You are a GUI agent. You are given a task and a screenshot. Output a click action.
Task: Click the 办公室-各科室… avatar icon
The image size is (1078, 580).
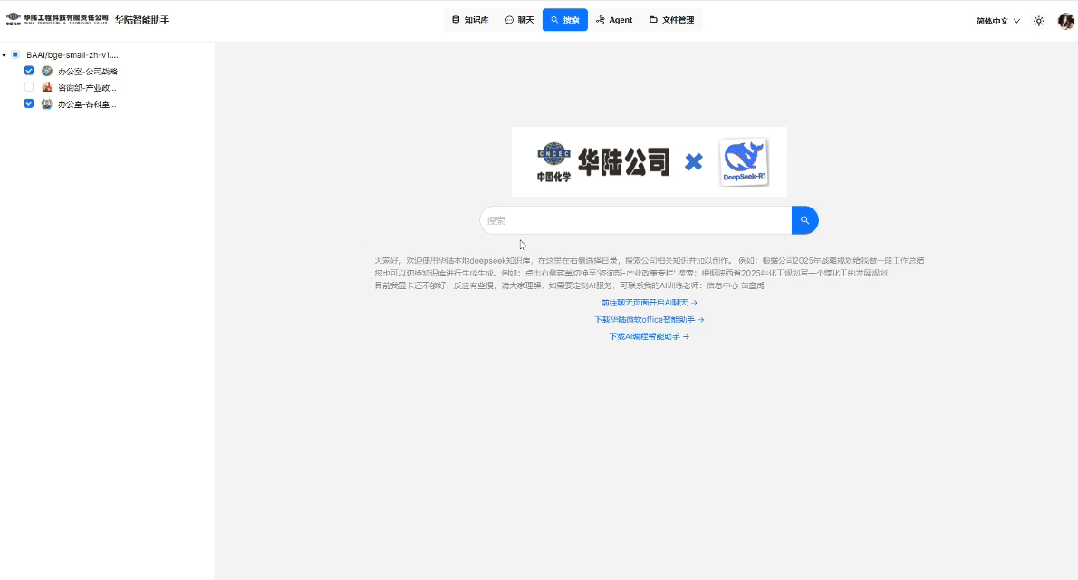[x=47, y=104]
